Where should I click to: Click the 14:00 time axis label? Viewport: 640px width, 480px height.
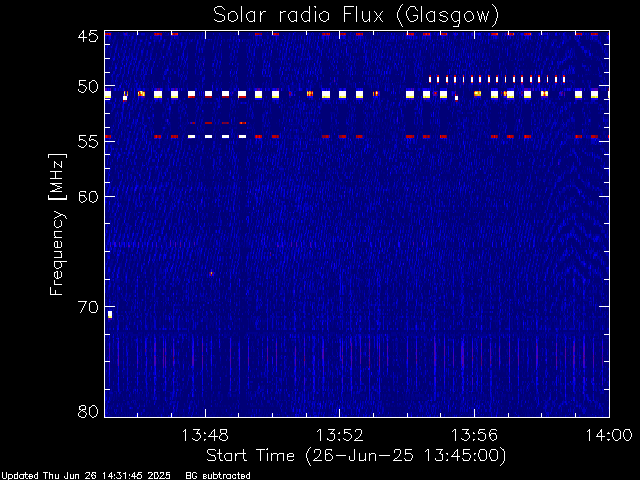click(609, 435)
